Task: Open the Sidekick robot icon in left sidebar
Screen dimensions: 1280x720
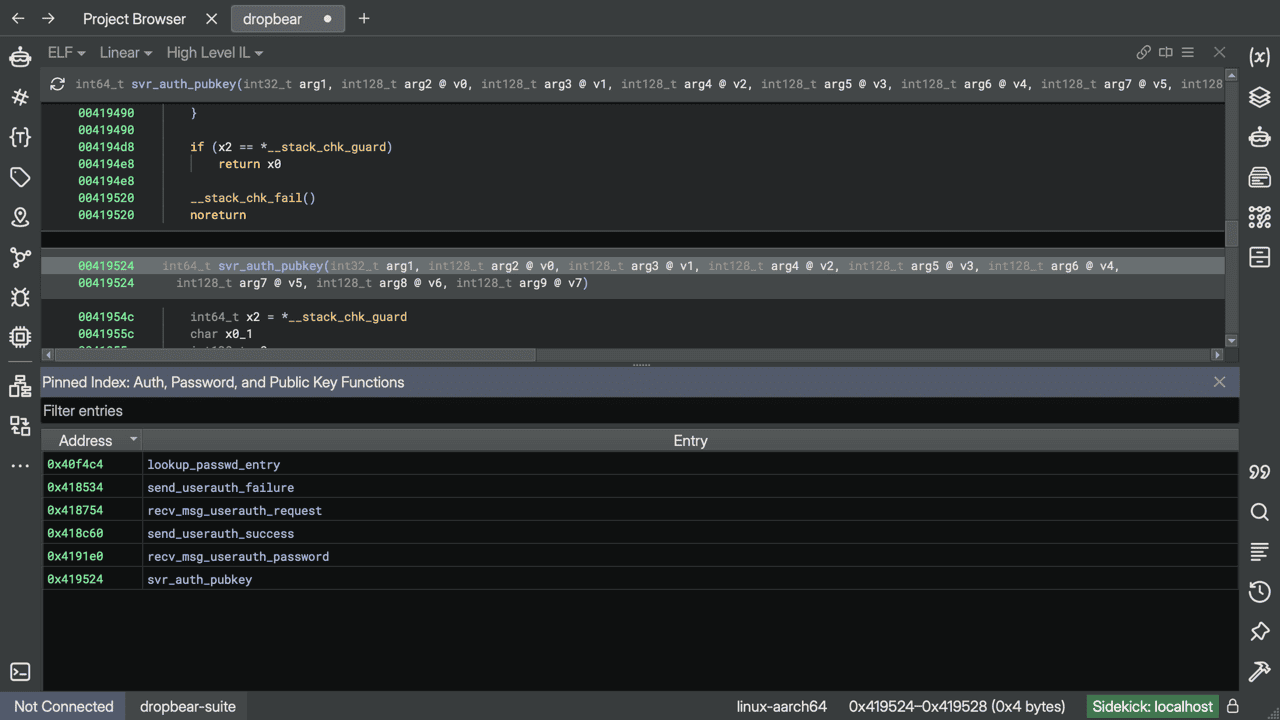Action: 20,57
